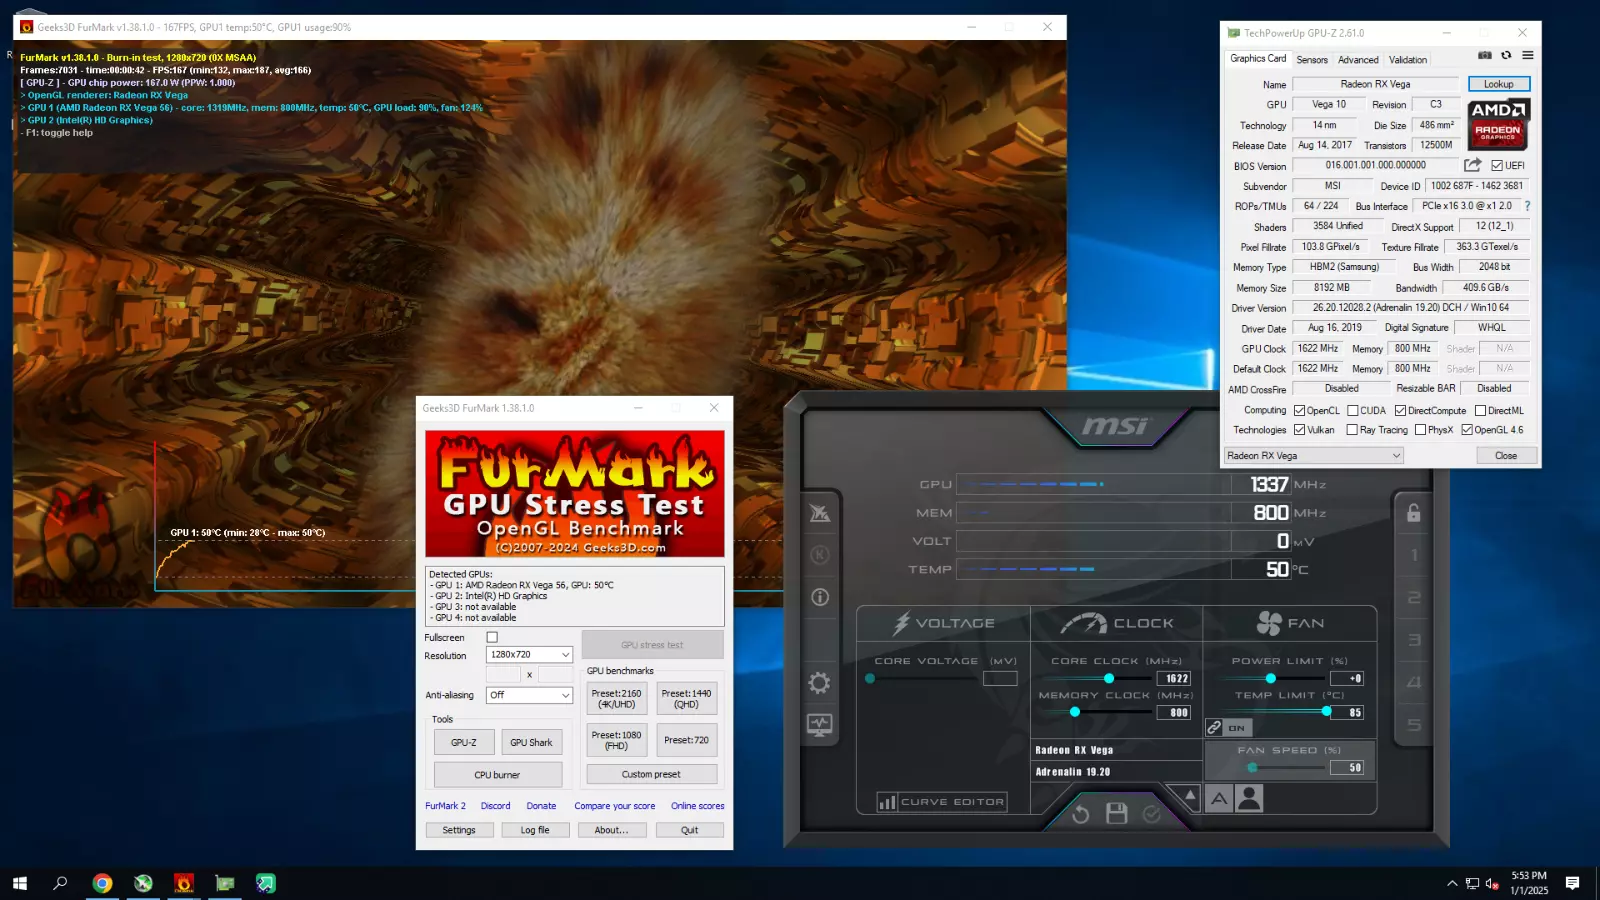This screenshot has height=900, width=1600.
Task: Switch to the GPU-Z Validation tab
Action: click(x=1408, y=60)
